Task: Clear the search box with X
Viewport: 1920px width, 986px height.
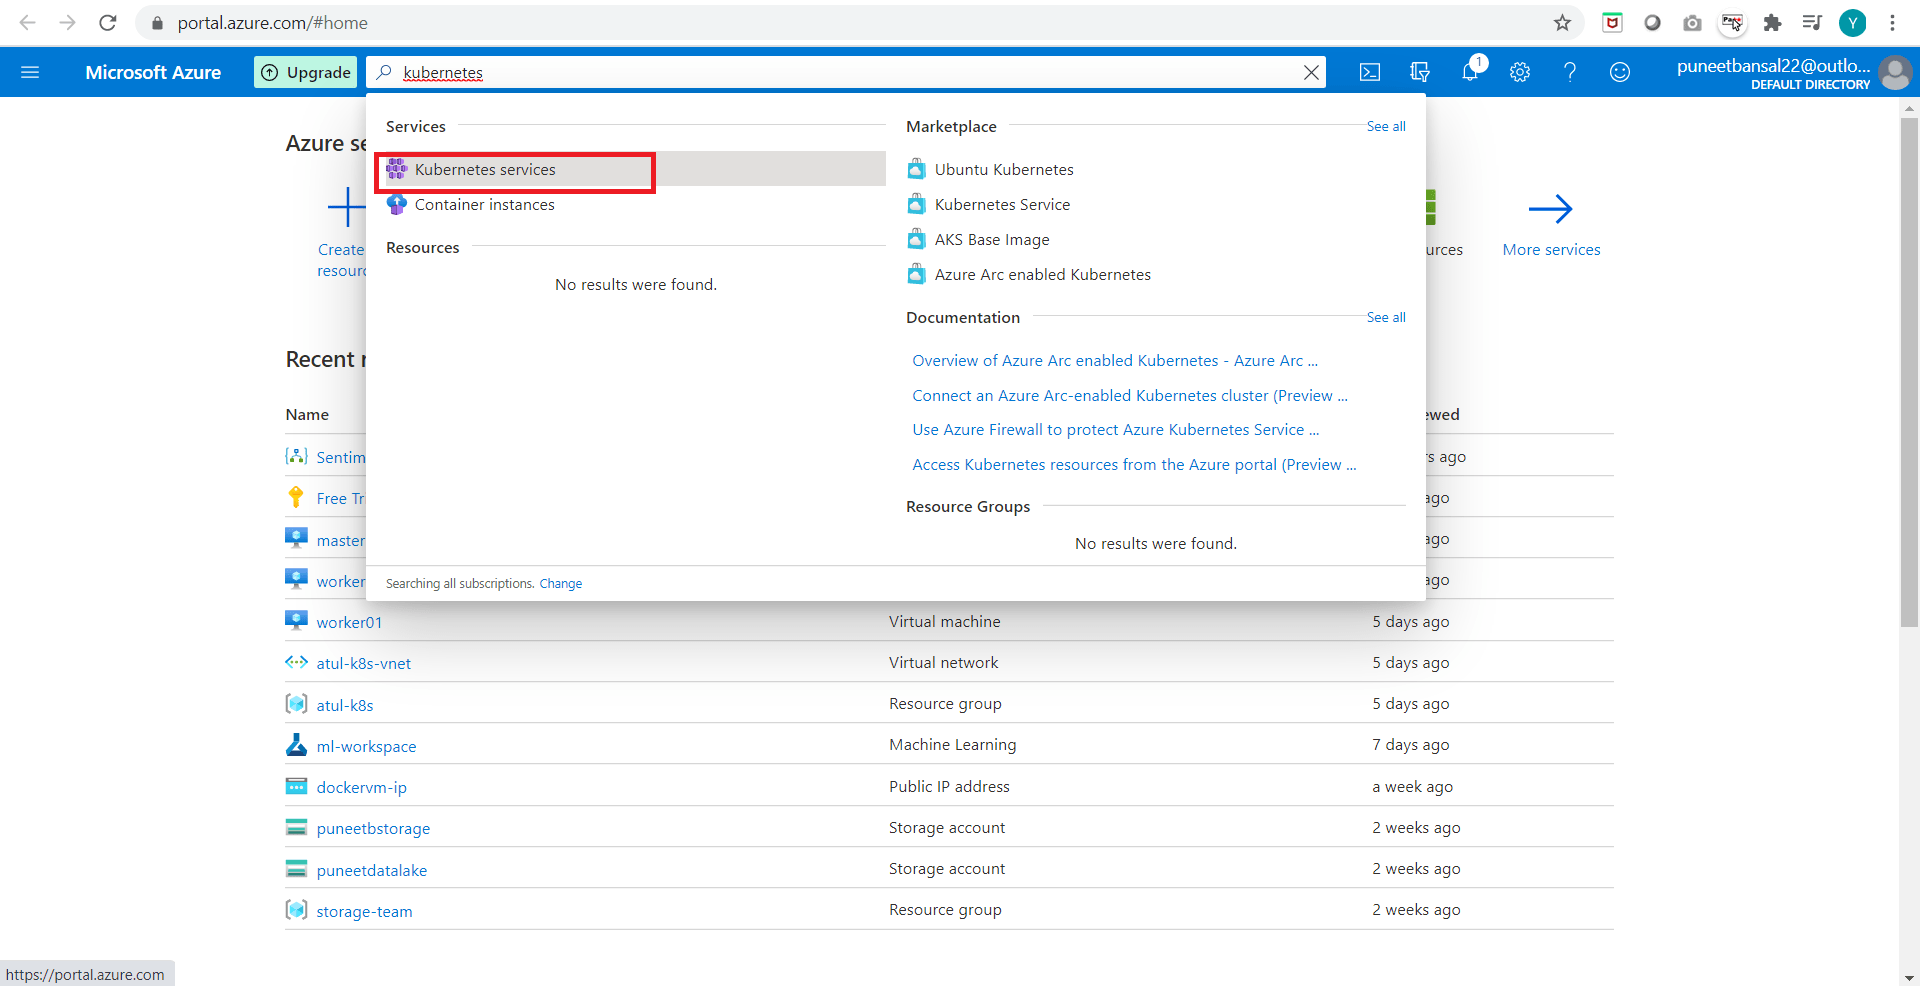Action: point(1311,72)
